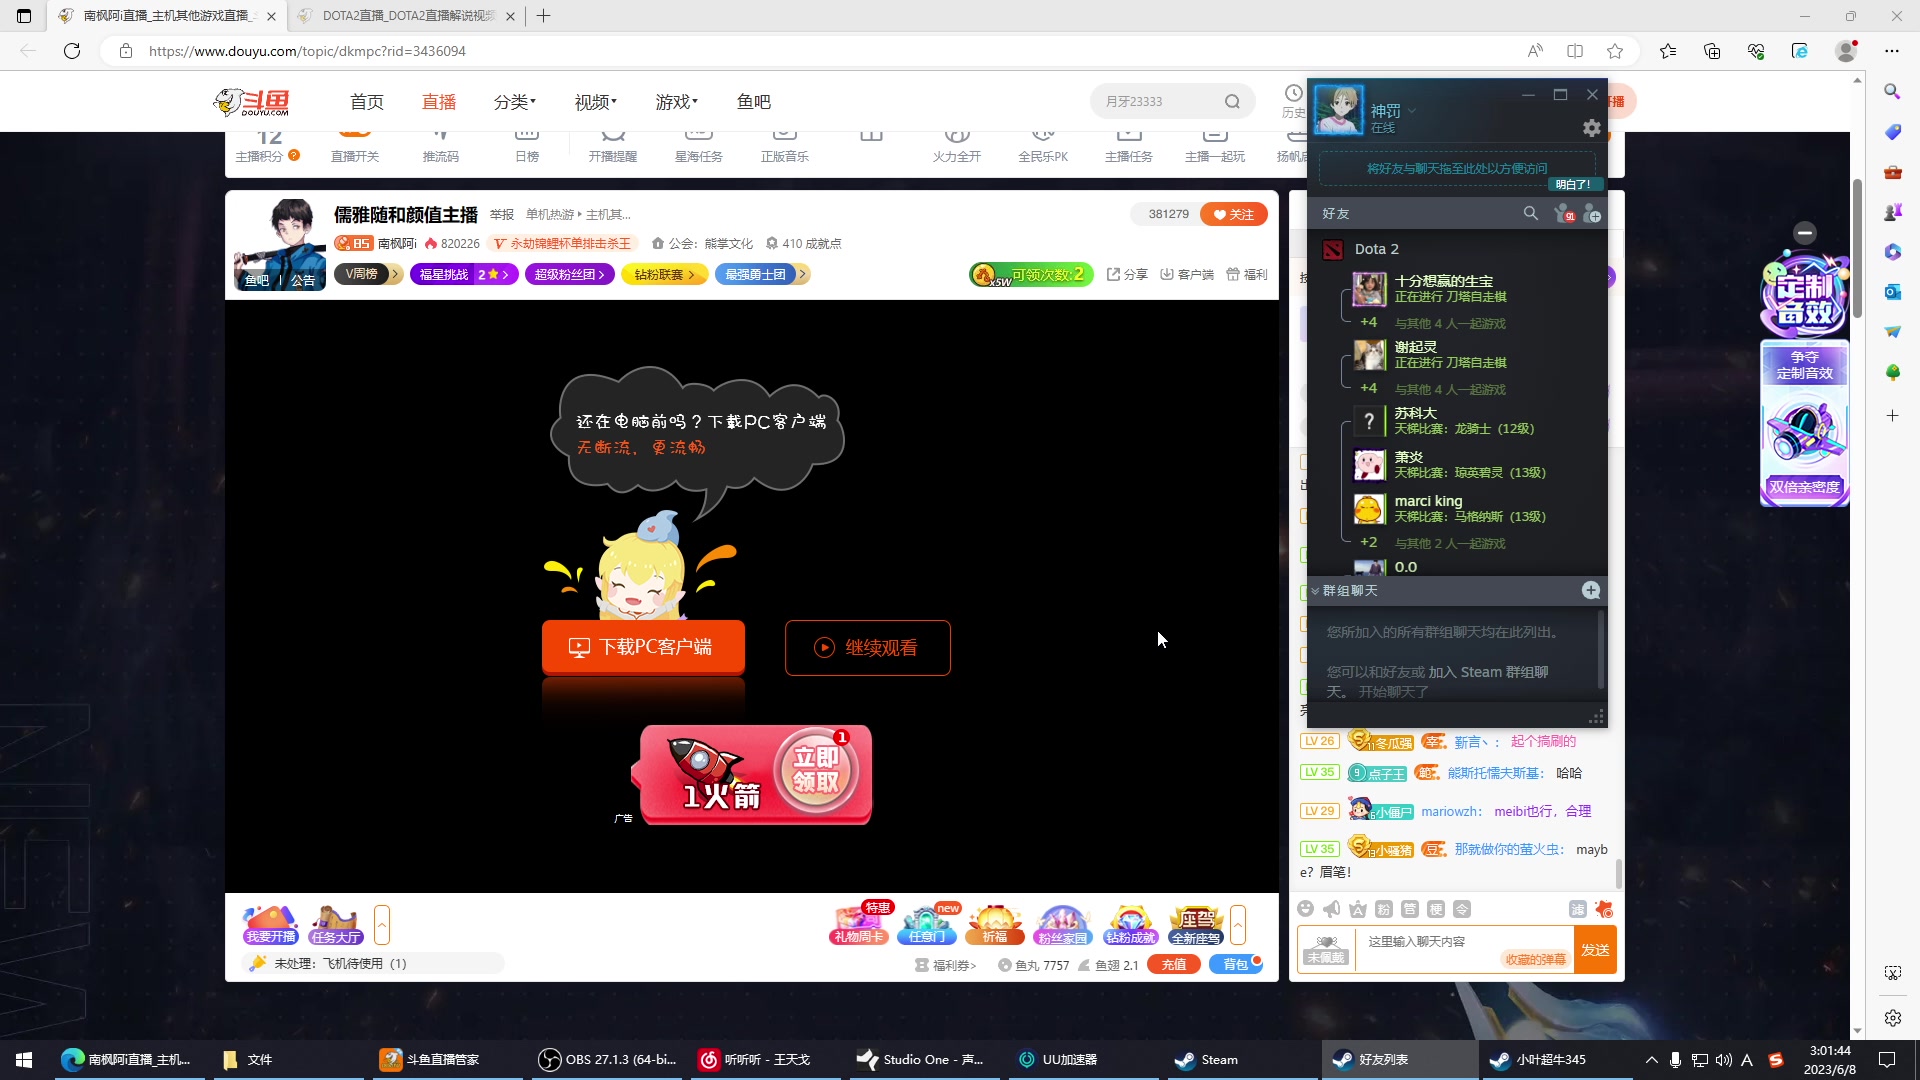Open 任务大厅 icon
Image resolution: width=1920 pixels, height=1080 pixels.
pyautogui.click(x=335, y=923)
